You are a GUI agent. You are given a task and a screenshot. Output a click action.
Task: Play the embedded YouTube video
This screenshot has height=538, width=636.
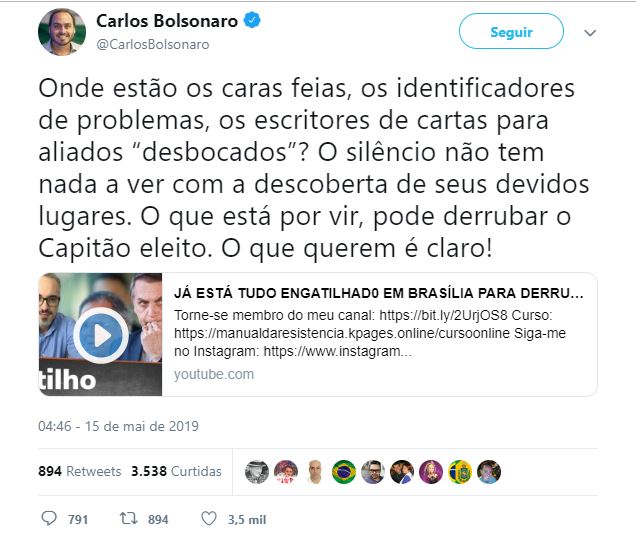pos(101,336)
